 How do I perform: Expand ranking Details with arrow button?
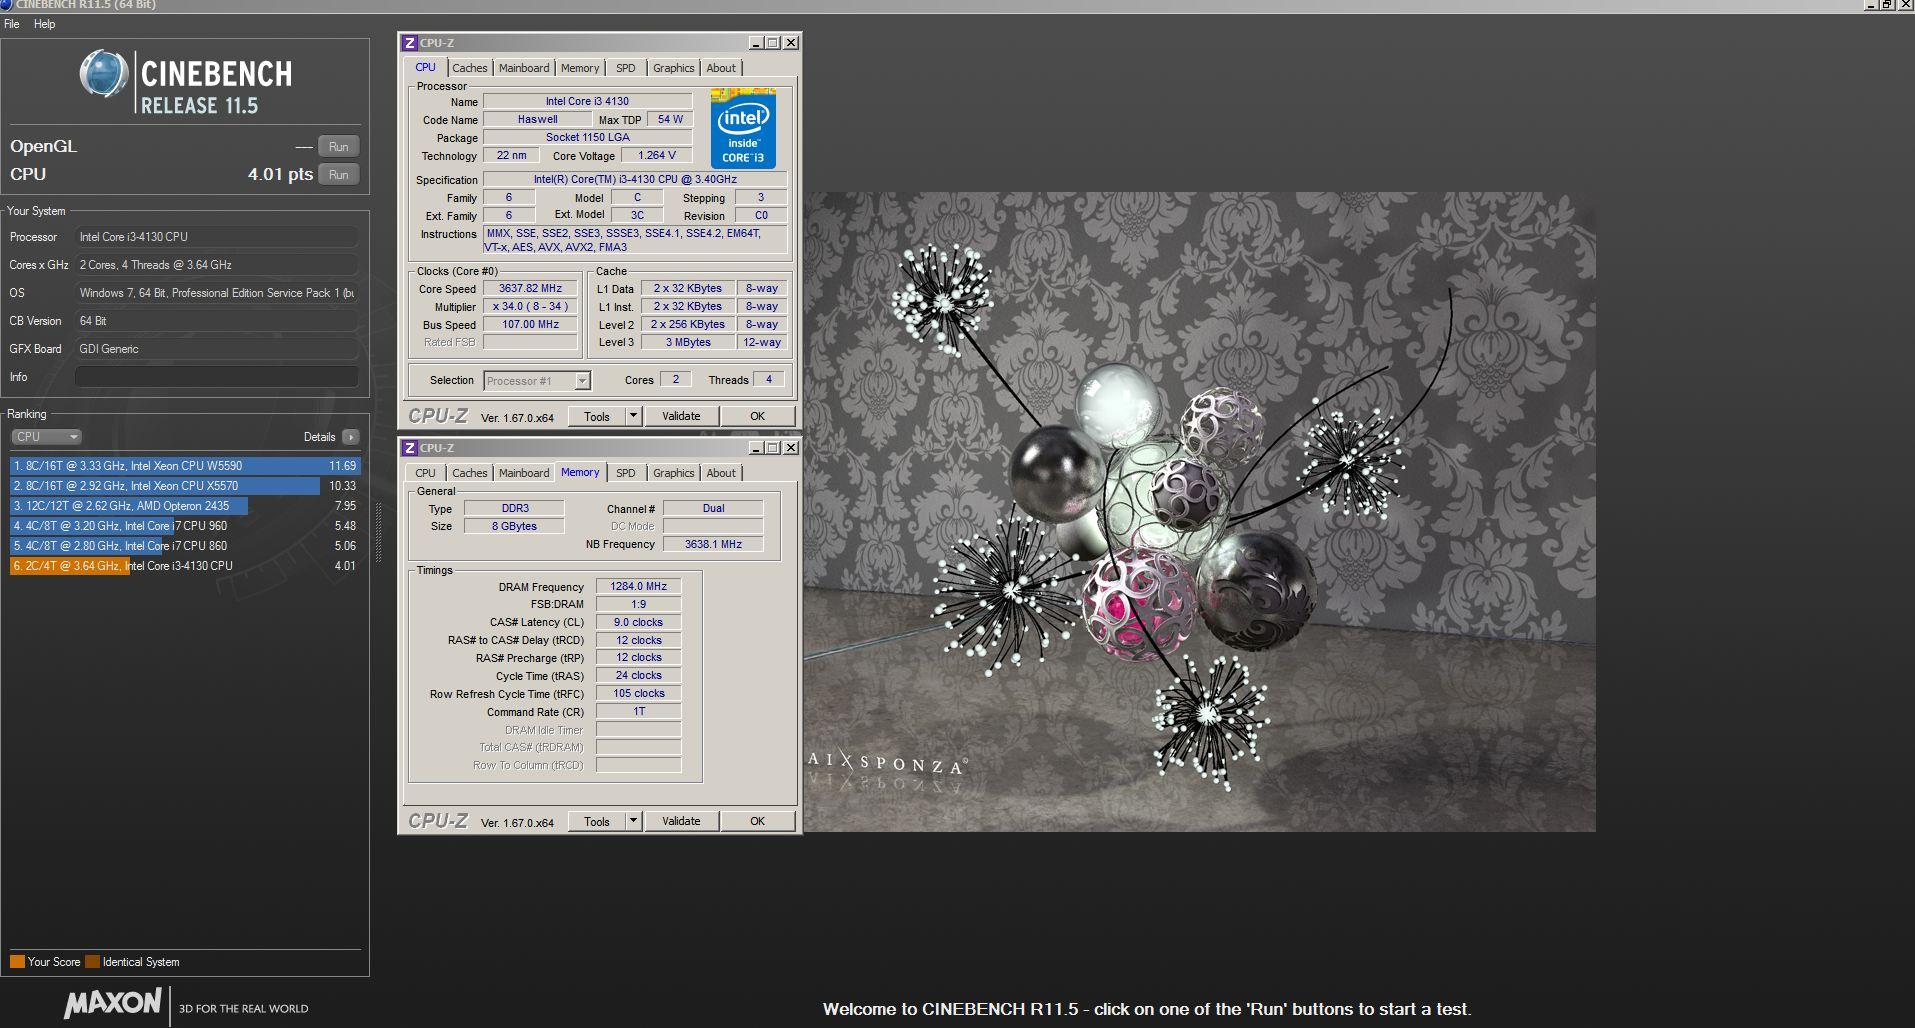click(x=350, y=437)
